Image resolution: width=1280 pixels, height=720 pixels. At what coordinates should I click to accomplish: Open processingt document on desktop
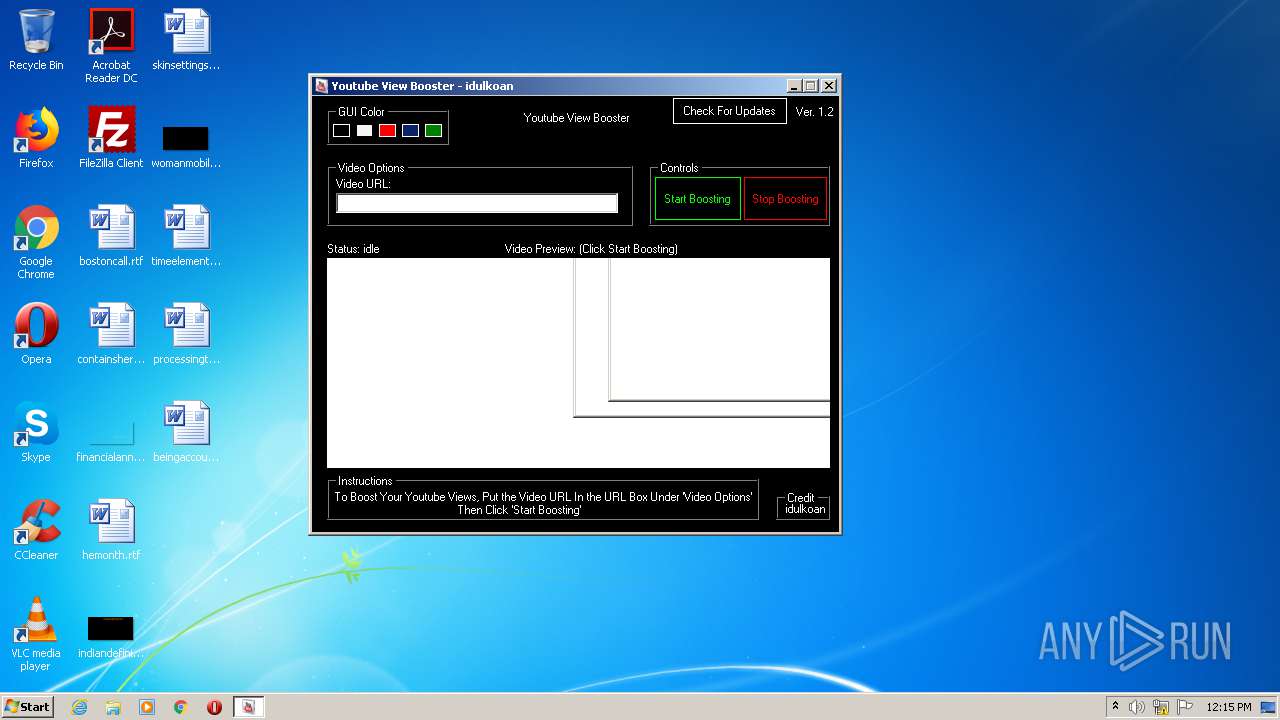(186, 335)
